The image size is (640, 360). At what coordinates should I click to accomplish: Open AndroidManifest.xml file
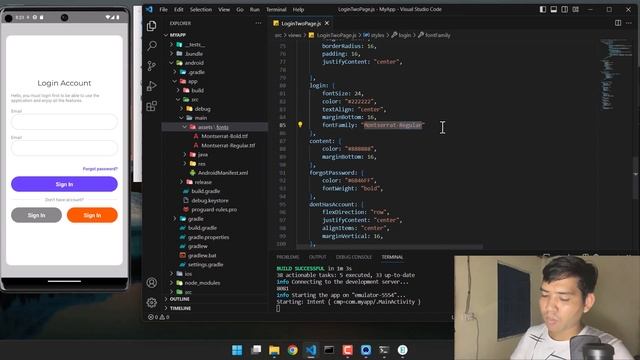click(222, 173)
